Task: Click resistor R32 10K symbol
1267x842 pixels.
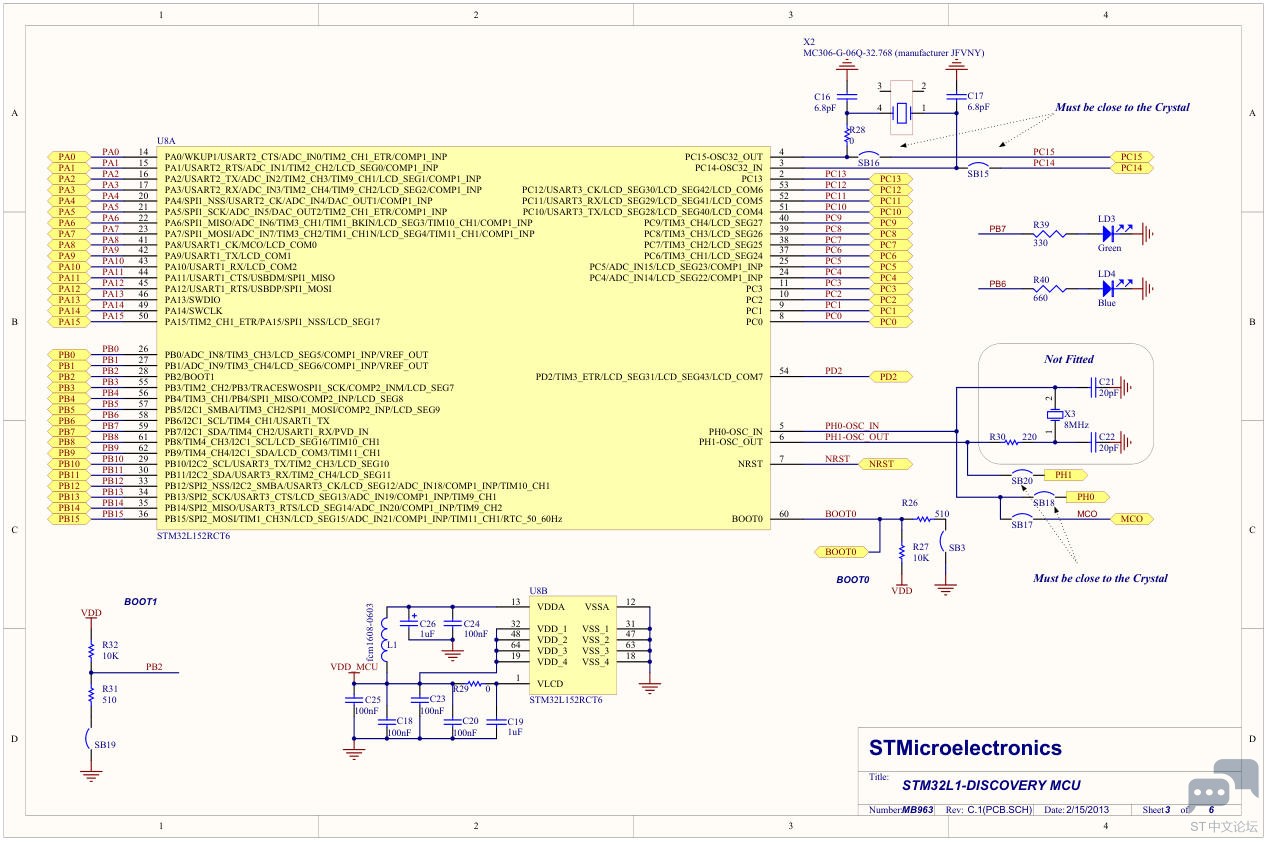Action: (x=91, y=651)
